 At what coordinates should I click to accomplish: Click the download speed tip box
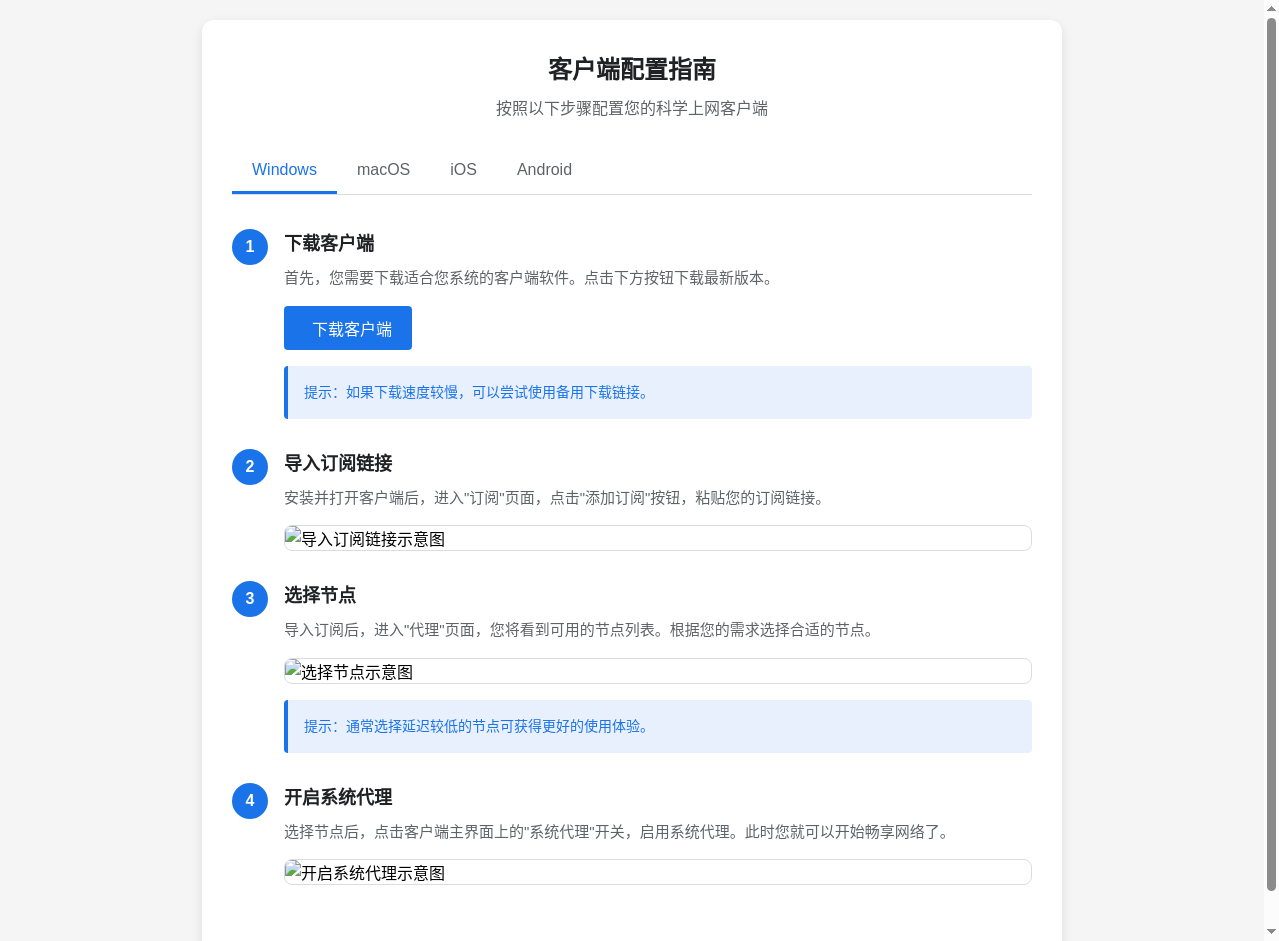(657, 392)
